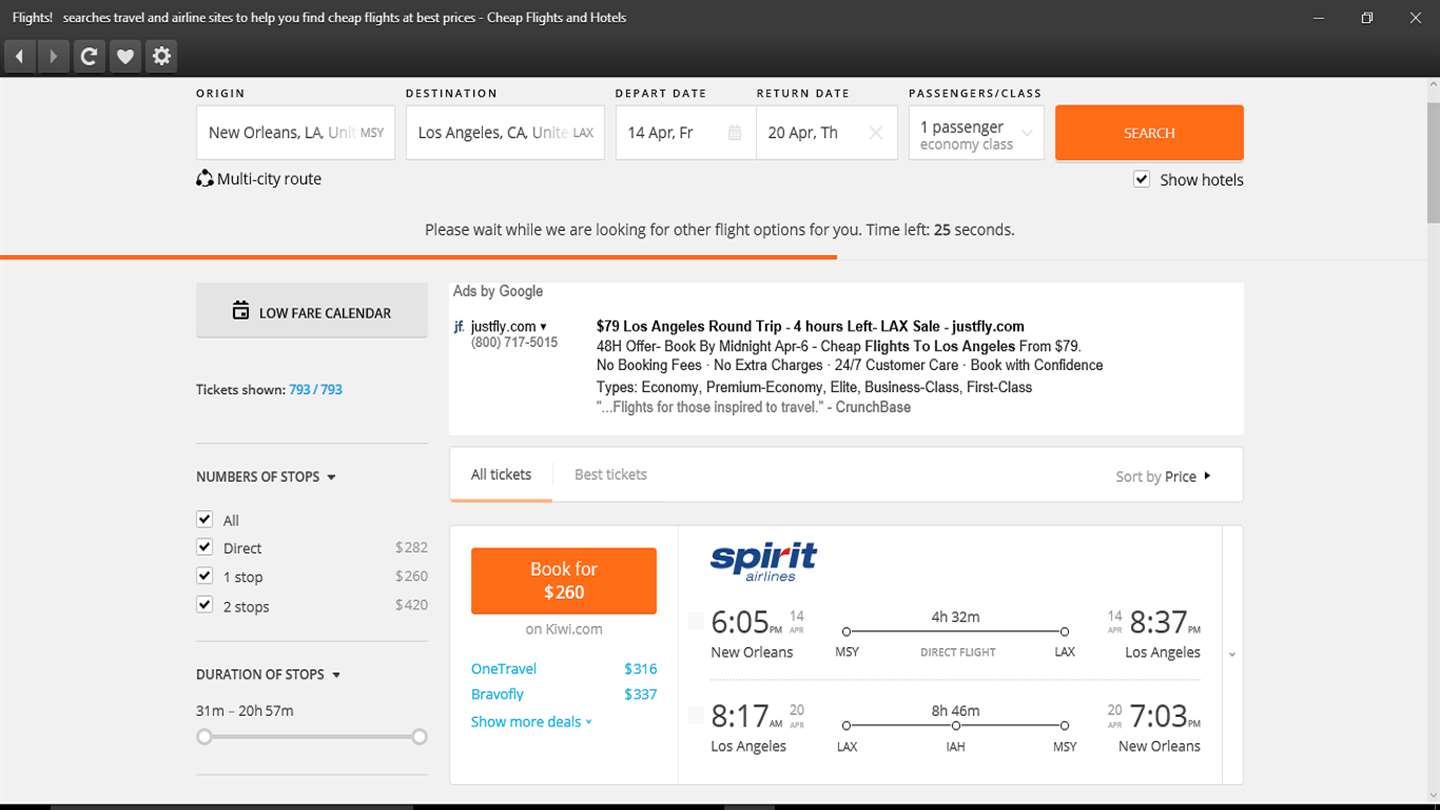Viewport: 1440px width, 810px height.
Task: Go forward with the right arrow button
Action: click(x=54, y=56)
